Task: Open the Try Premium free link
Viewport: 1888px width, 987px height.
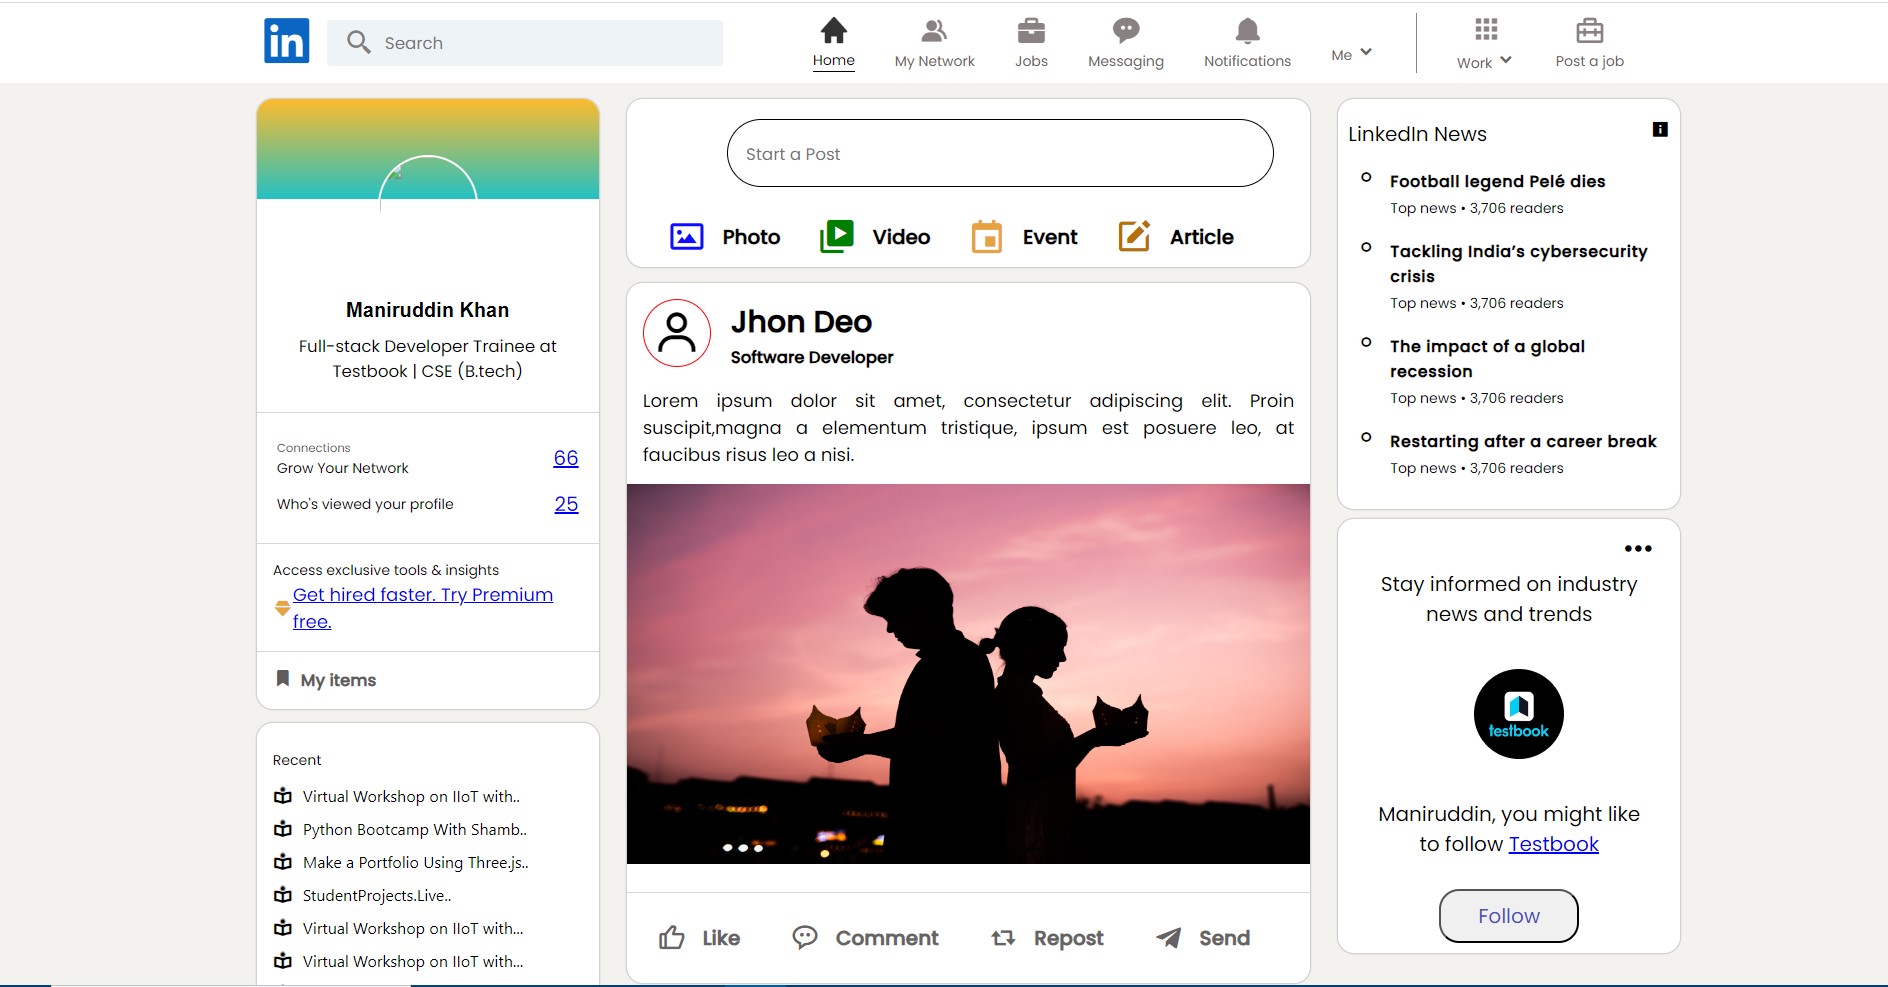Action: pos(422,595)
